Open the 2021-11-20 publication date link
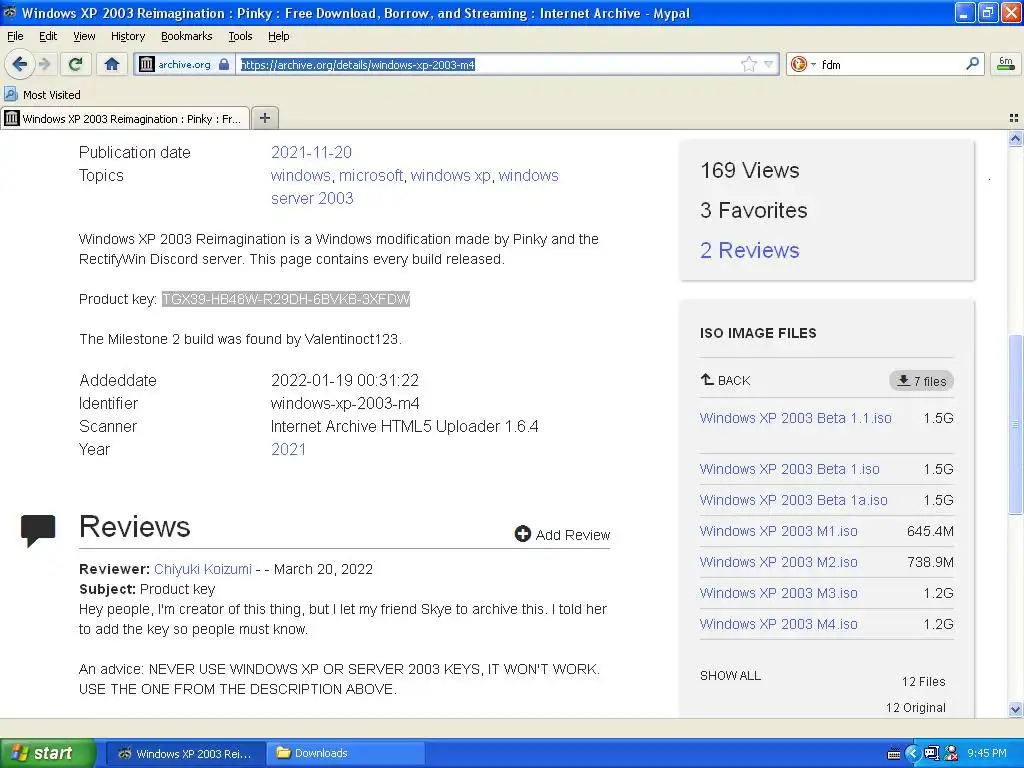The height and width of the screenshot is (768, 1024). tap(311, 152)
